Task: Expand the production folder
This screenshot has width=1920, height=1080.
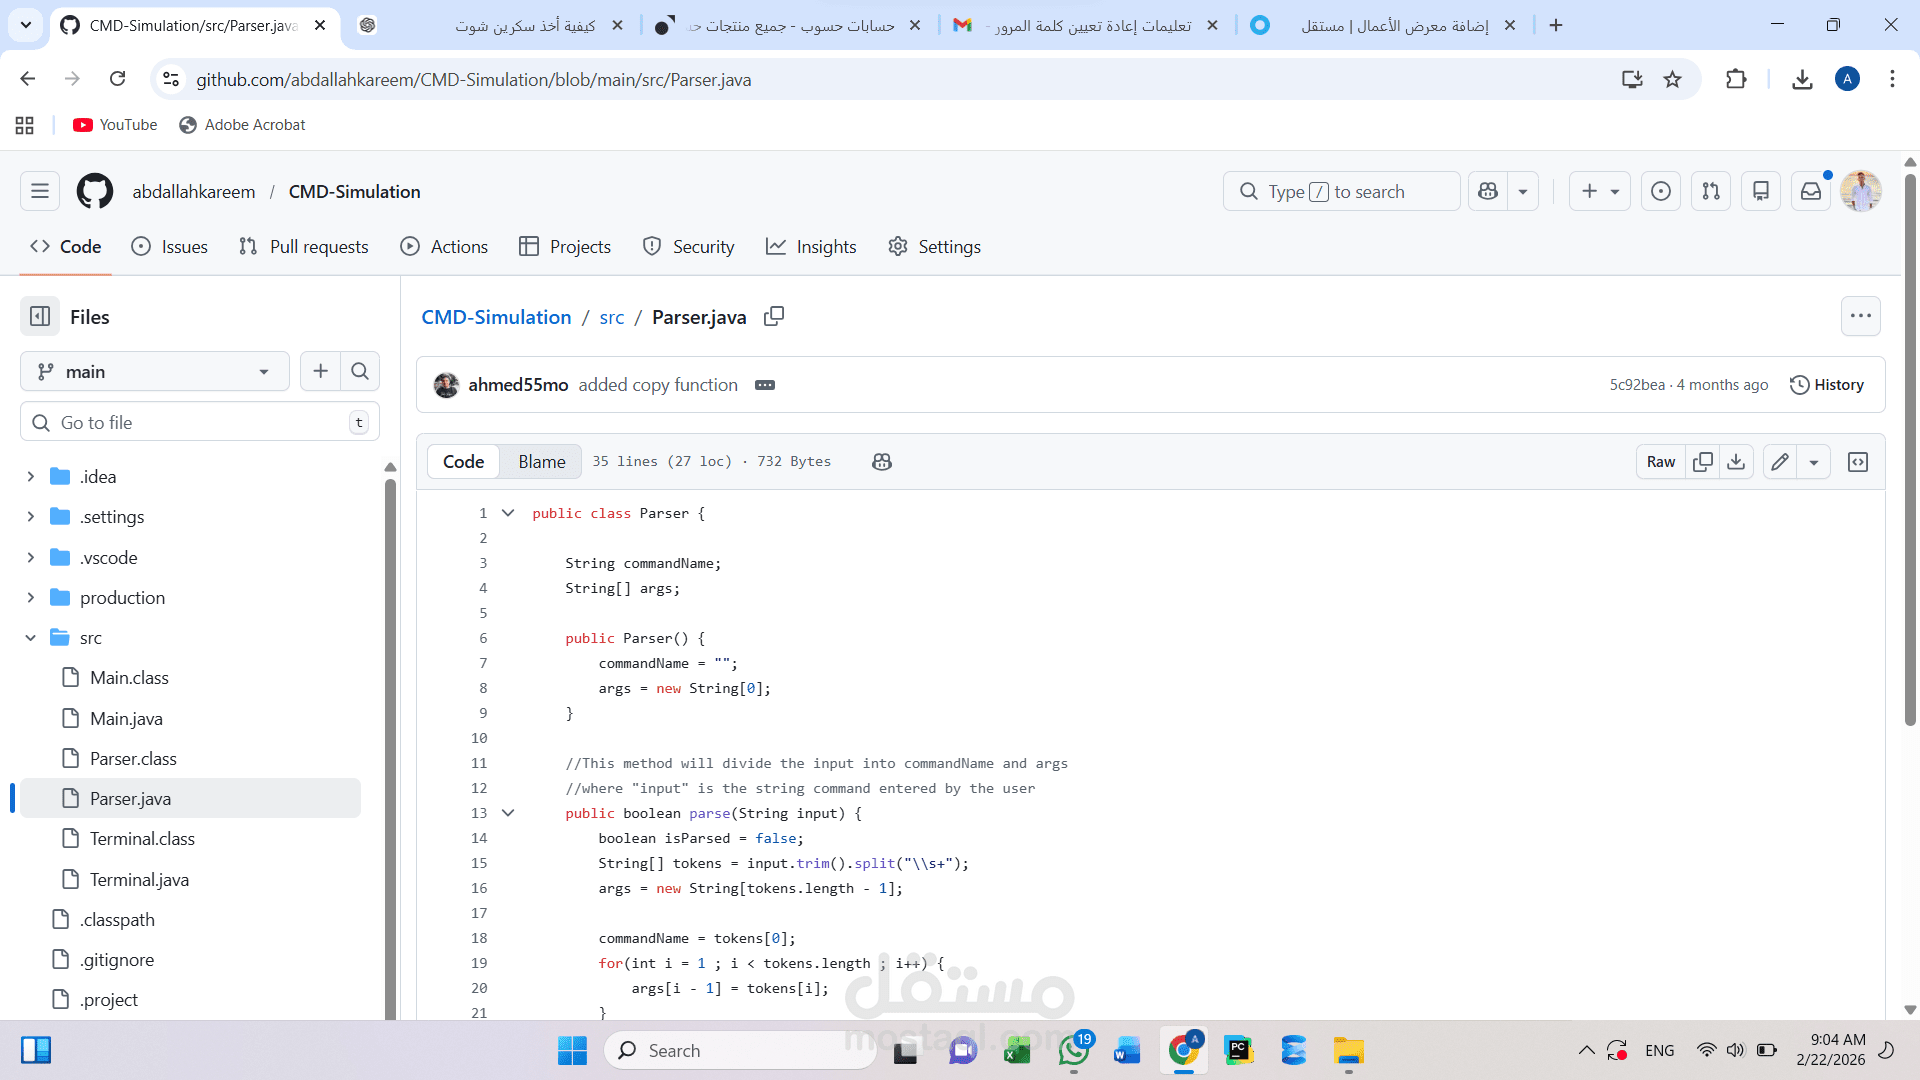Action: [x=31, y=598]
